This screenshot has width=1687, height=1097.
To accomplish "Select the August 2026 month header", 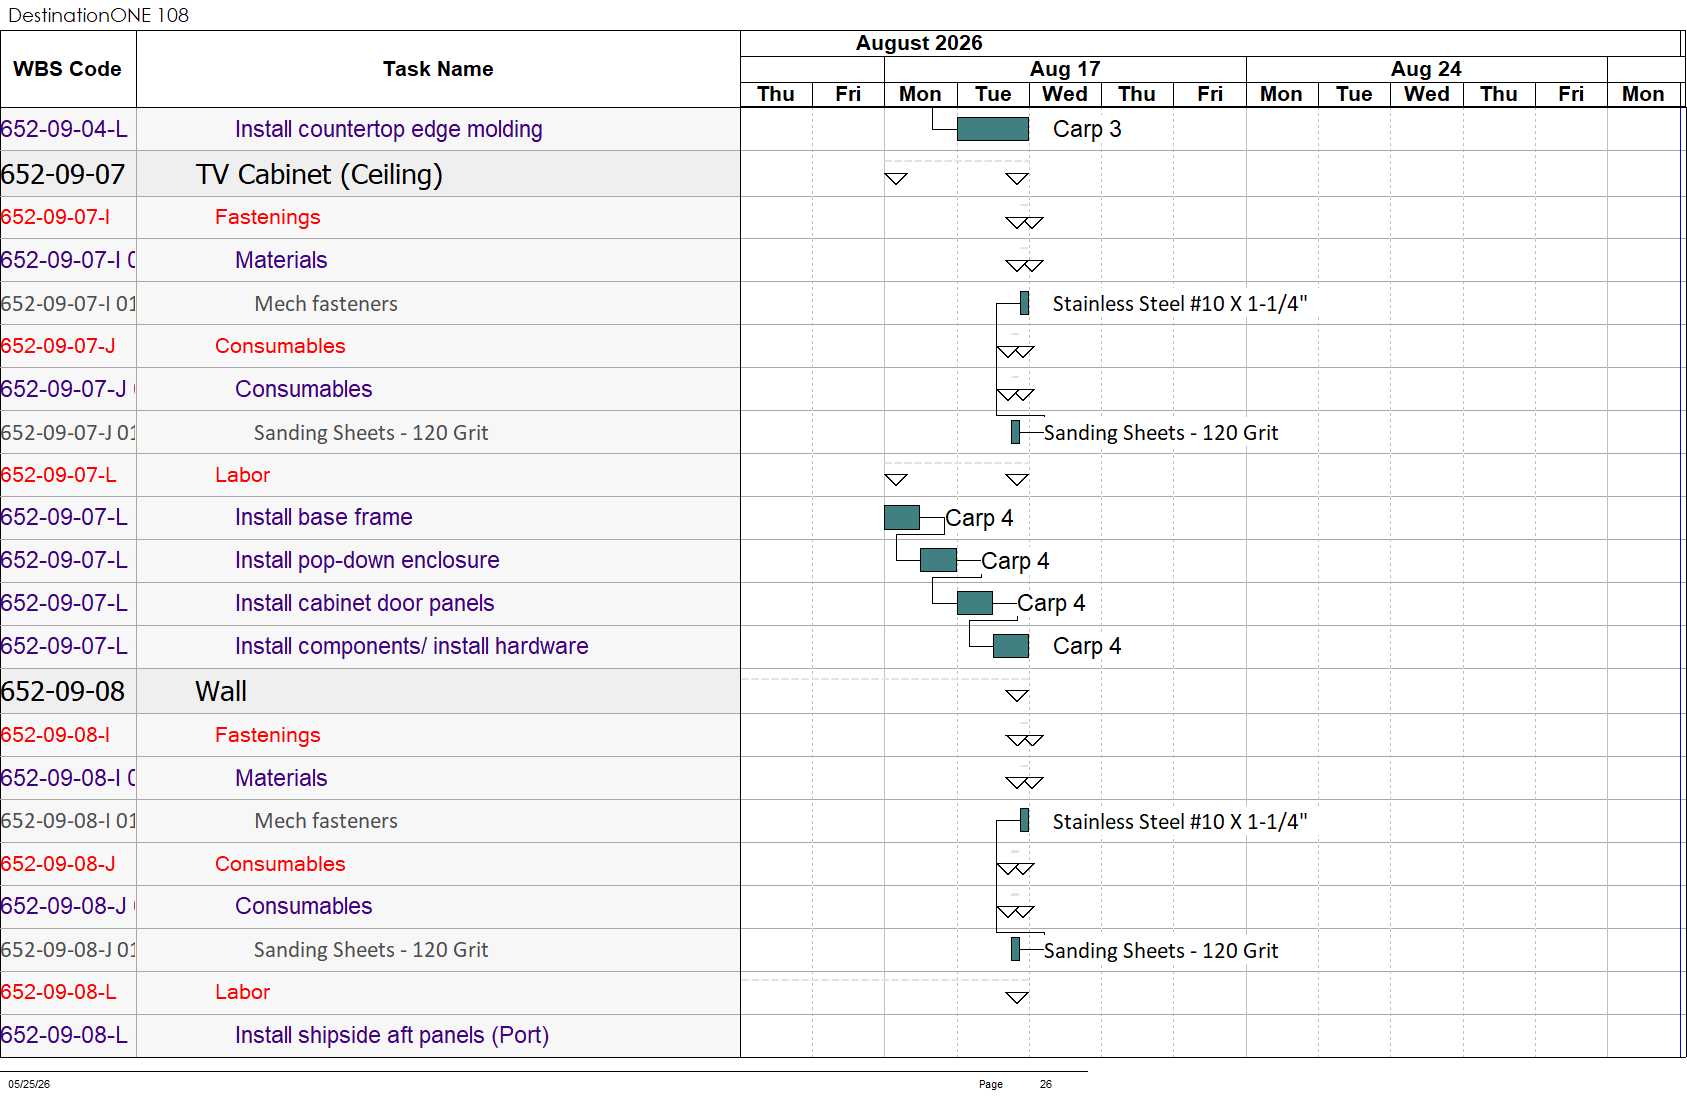I will click(919, 43).
